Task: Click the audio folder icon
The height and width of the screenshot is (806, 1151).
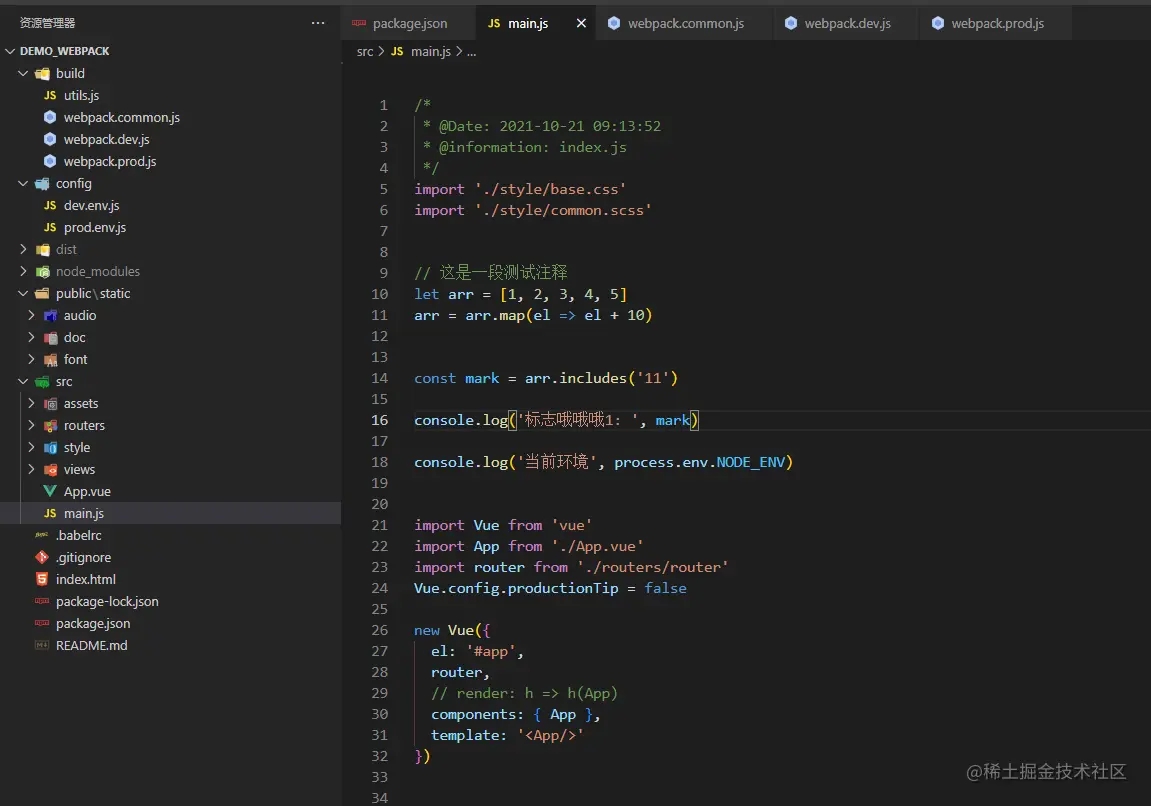Action: tap(50, 316)
